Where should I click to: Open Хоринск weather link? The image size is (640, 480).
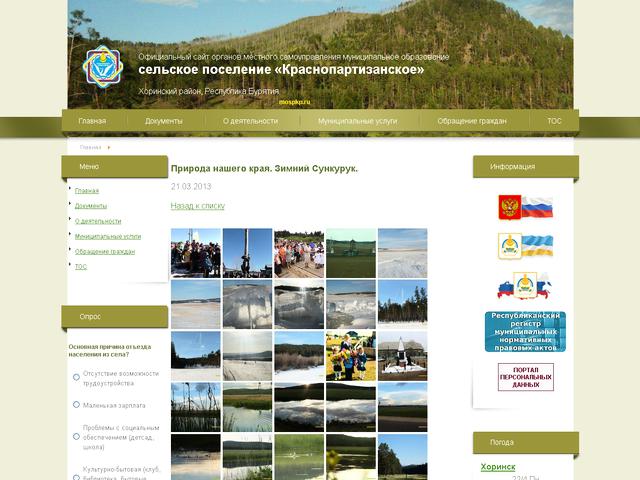coord(498,467)
